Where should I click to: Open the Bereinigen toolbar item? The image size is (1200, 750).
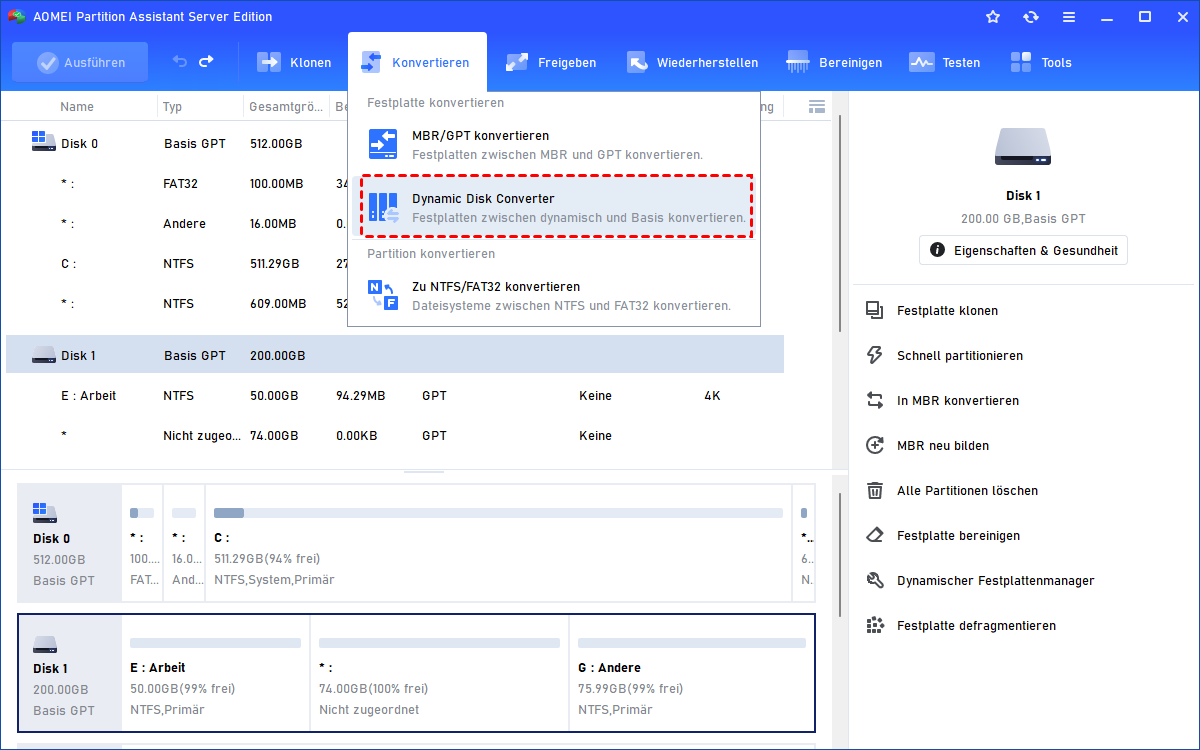click(835, 62)
